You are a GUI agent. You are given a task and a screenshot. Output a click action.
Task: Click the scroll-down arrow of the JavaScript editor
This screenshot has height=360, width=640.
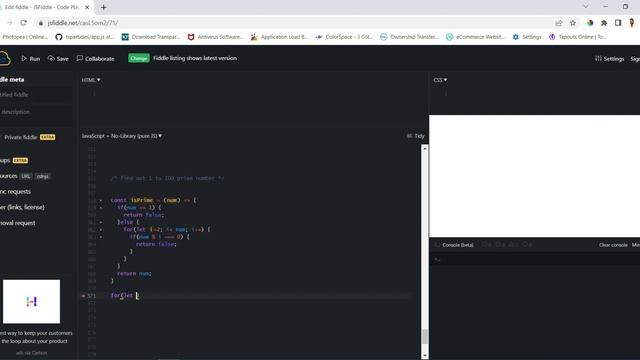point(425,356)
